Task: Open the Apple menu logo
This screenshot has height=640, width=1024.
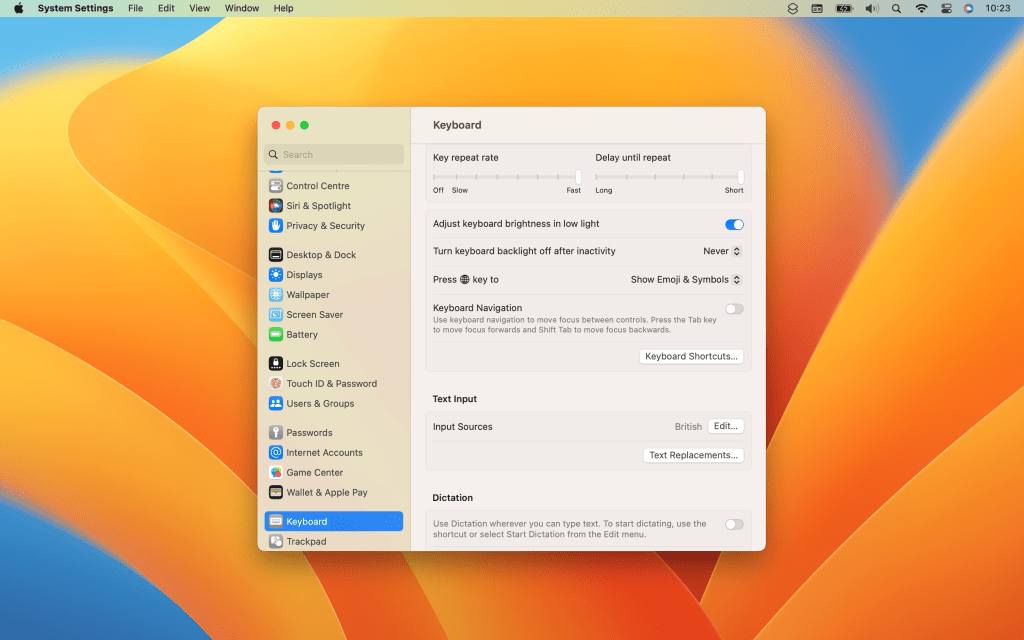Action: click(19, 8)
